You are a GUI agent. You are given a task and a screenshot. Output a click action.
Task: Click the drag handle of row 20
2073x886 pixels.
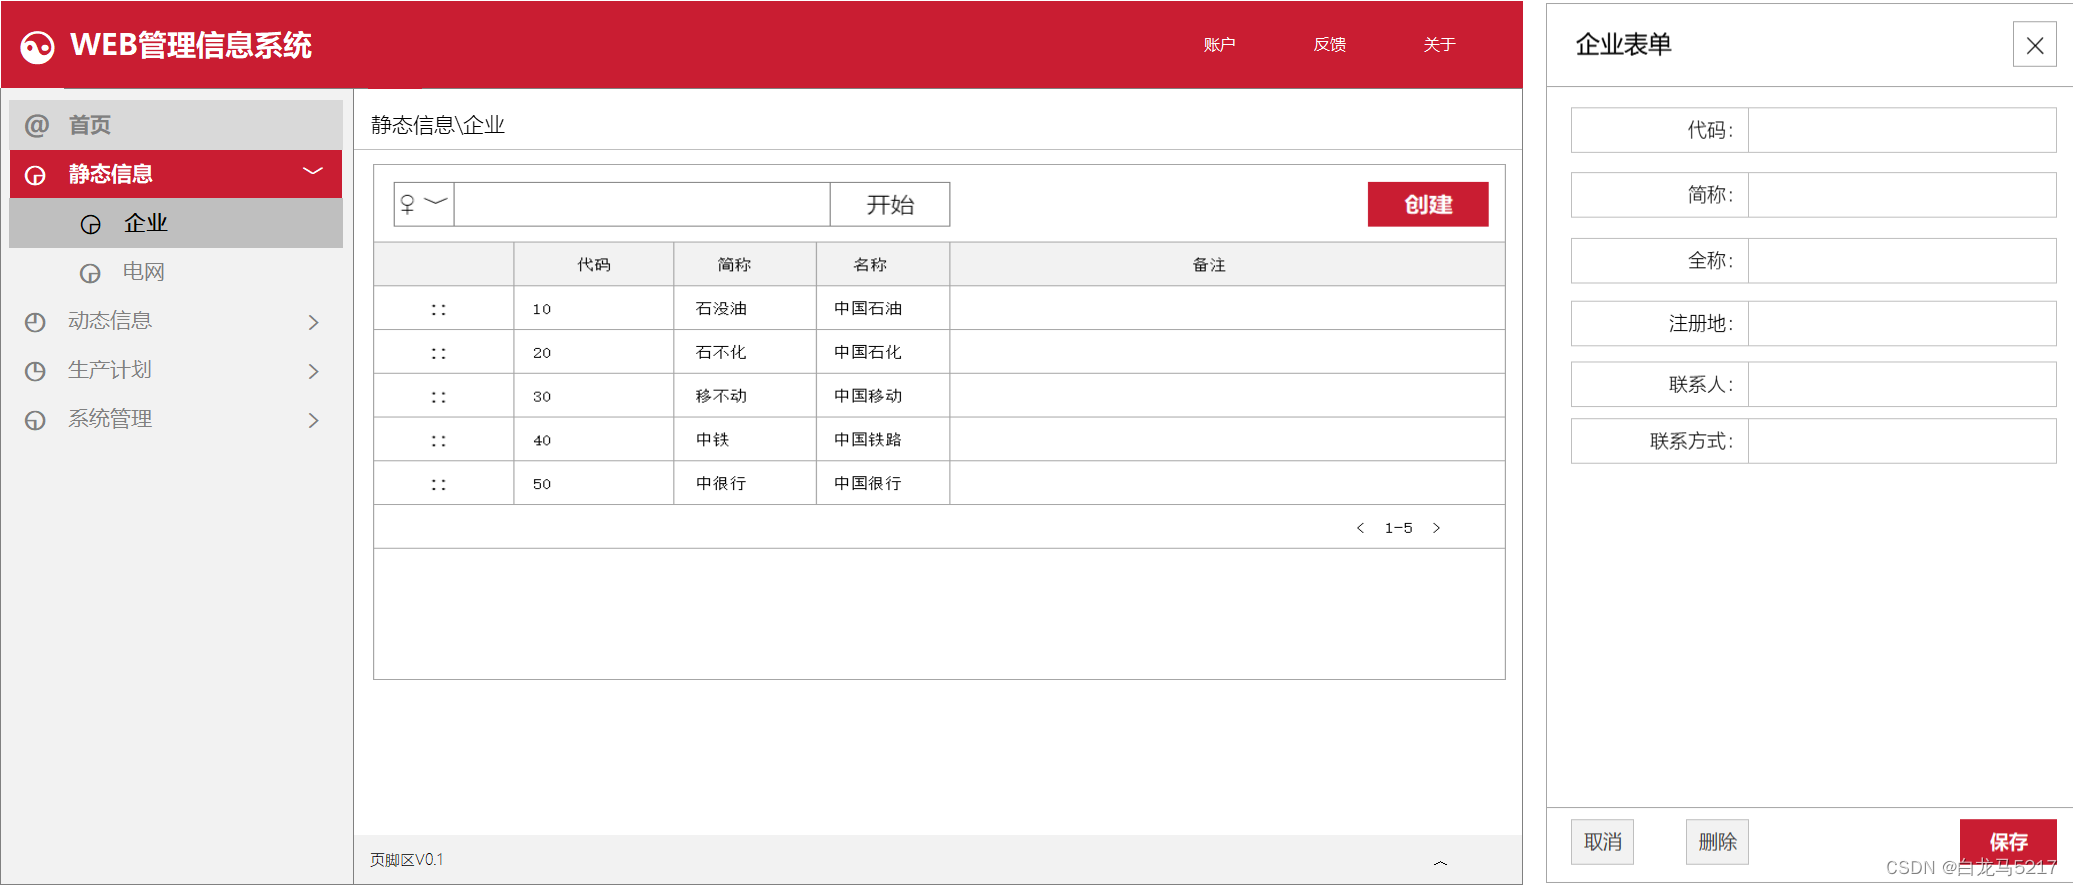coord(438,353)
